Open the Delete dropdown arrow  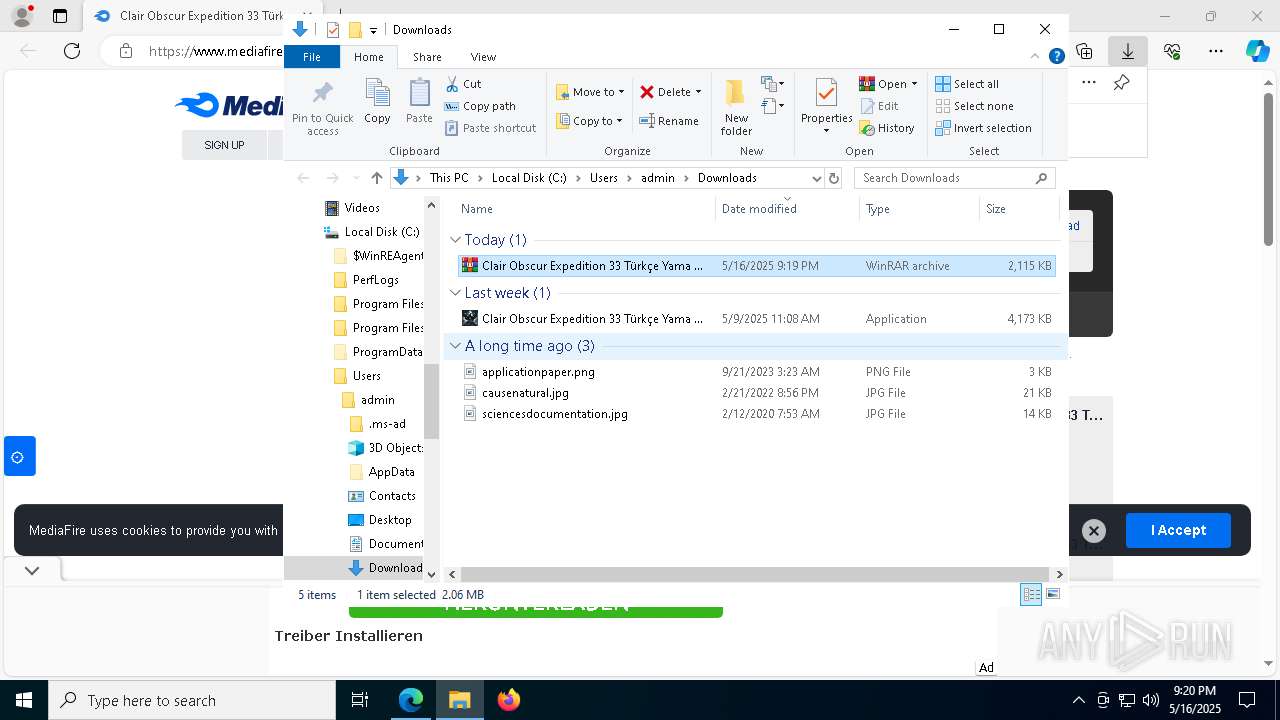pyautogui.click(x=698, y=92)
